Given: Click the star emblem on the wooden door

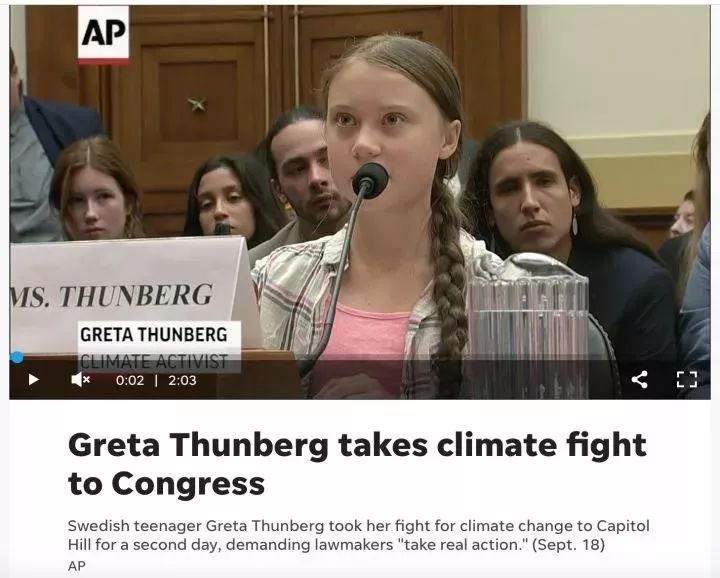Looking at the screenshot, I should click(197, 104).
